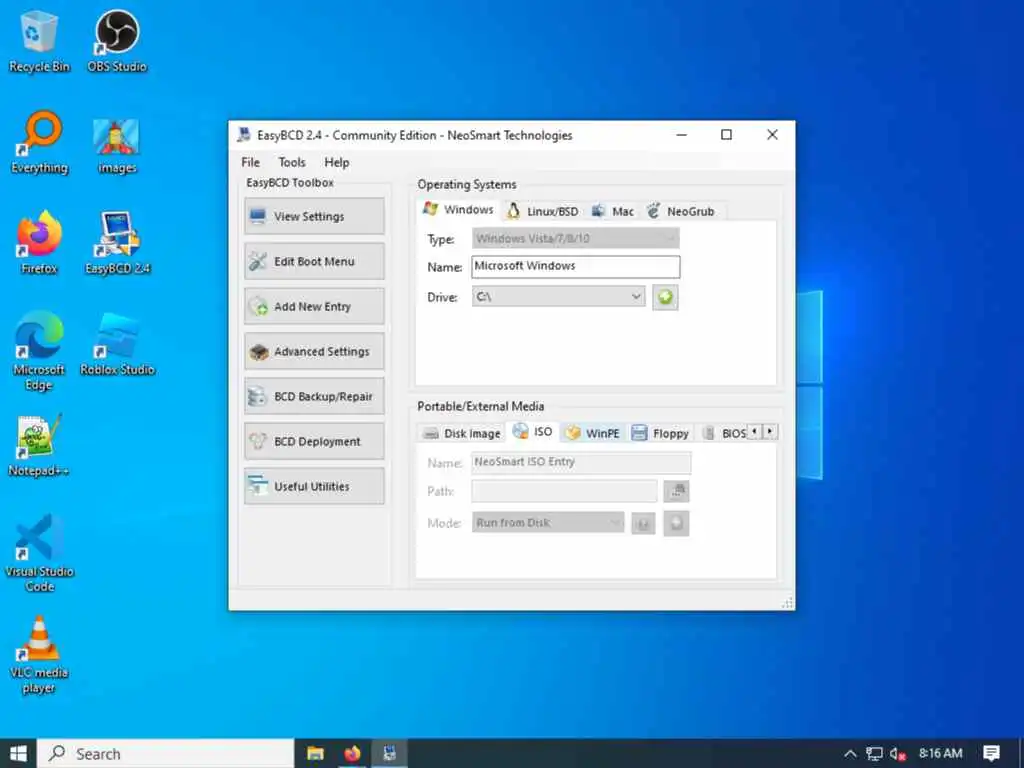Expand the Drive dropdown
Viewport: 1024px width, 768px height.
pos(558,296)
